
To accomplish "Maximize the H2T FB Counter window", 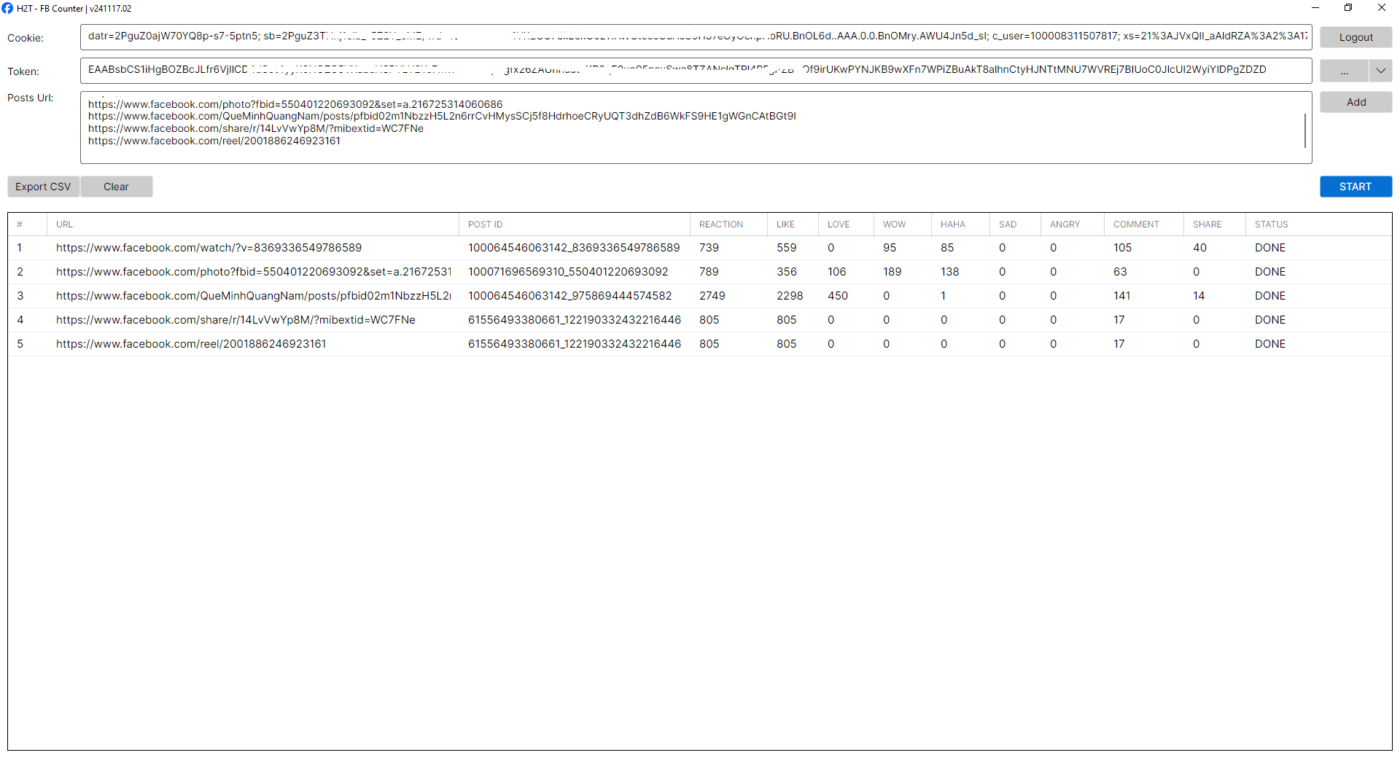I will [x=1348, y=8].
